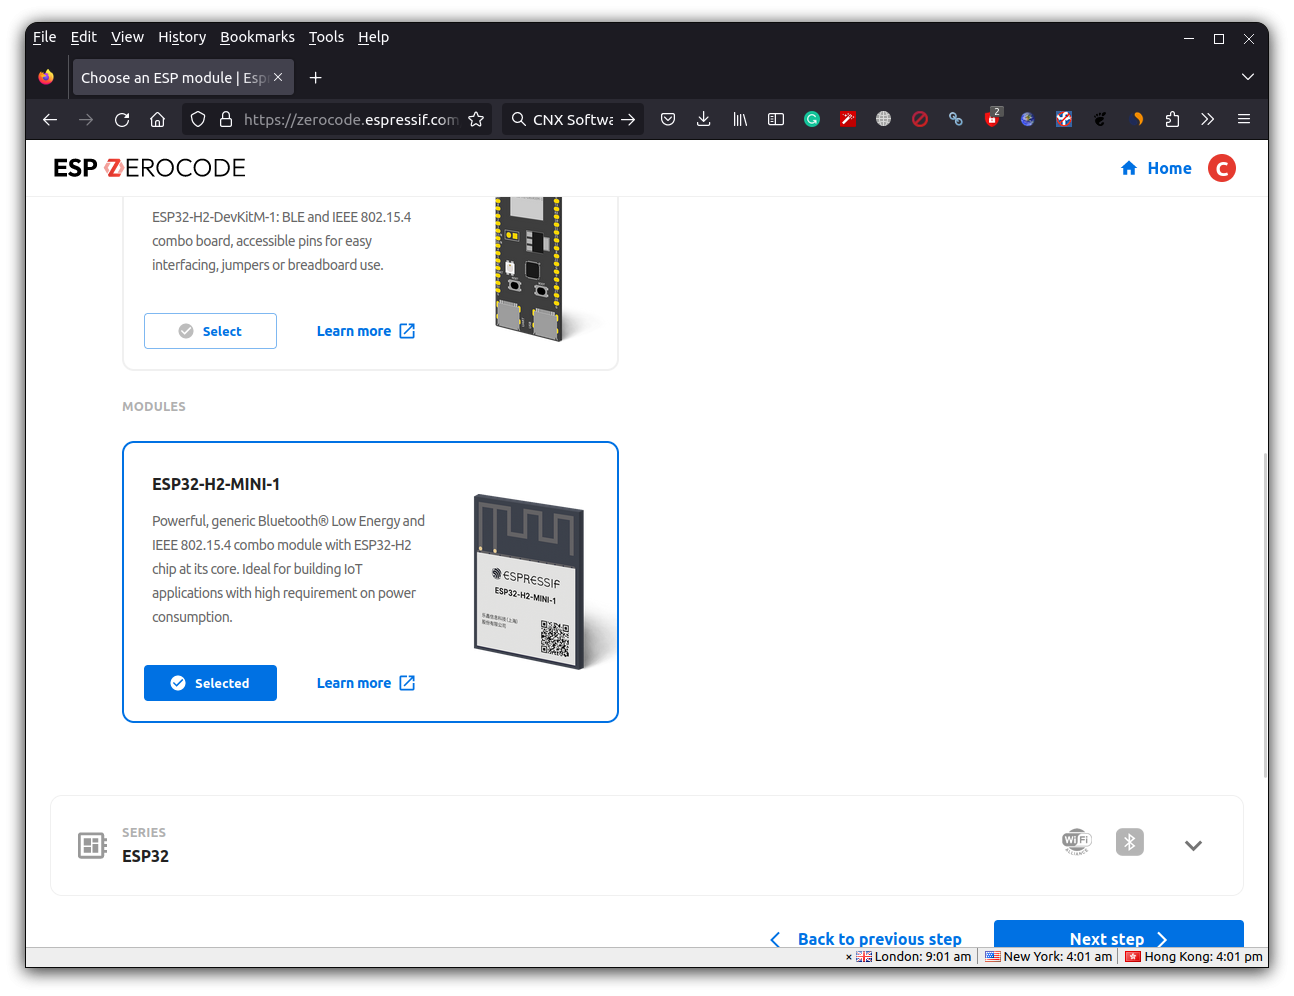1294x996 pixels.
Task: Open the library icon
Action: (740, 119)
